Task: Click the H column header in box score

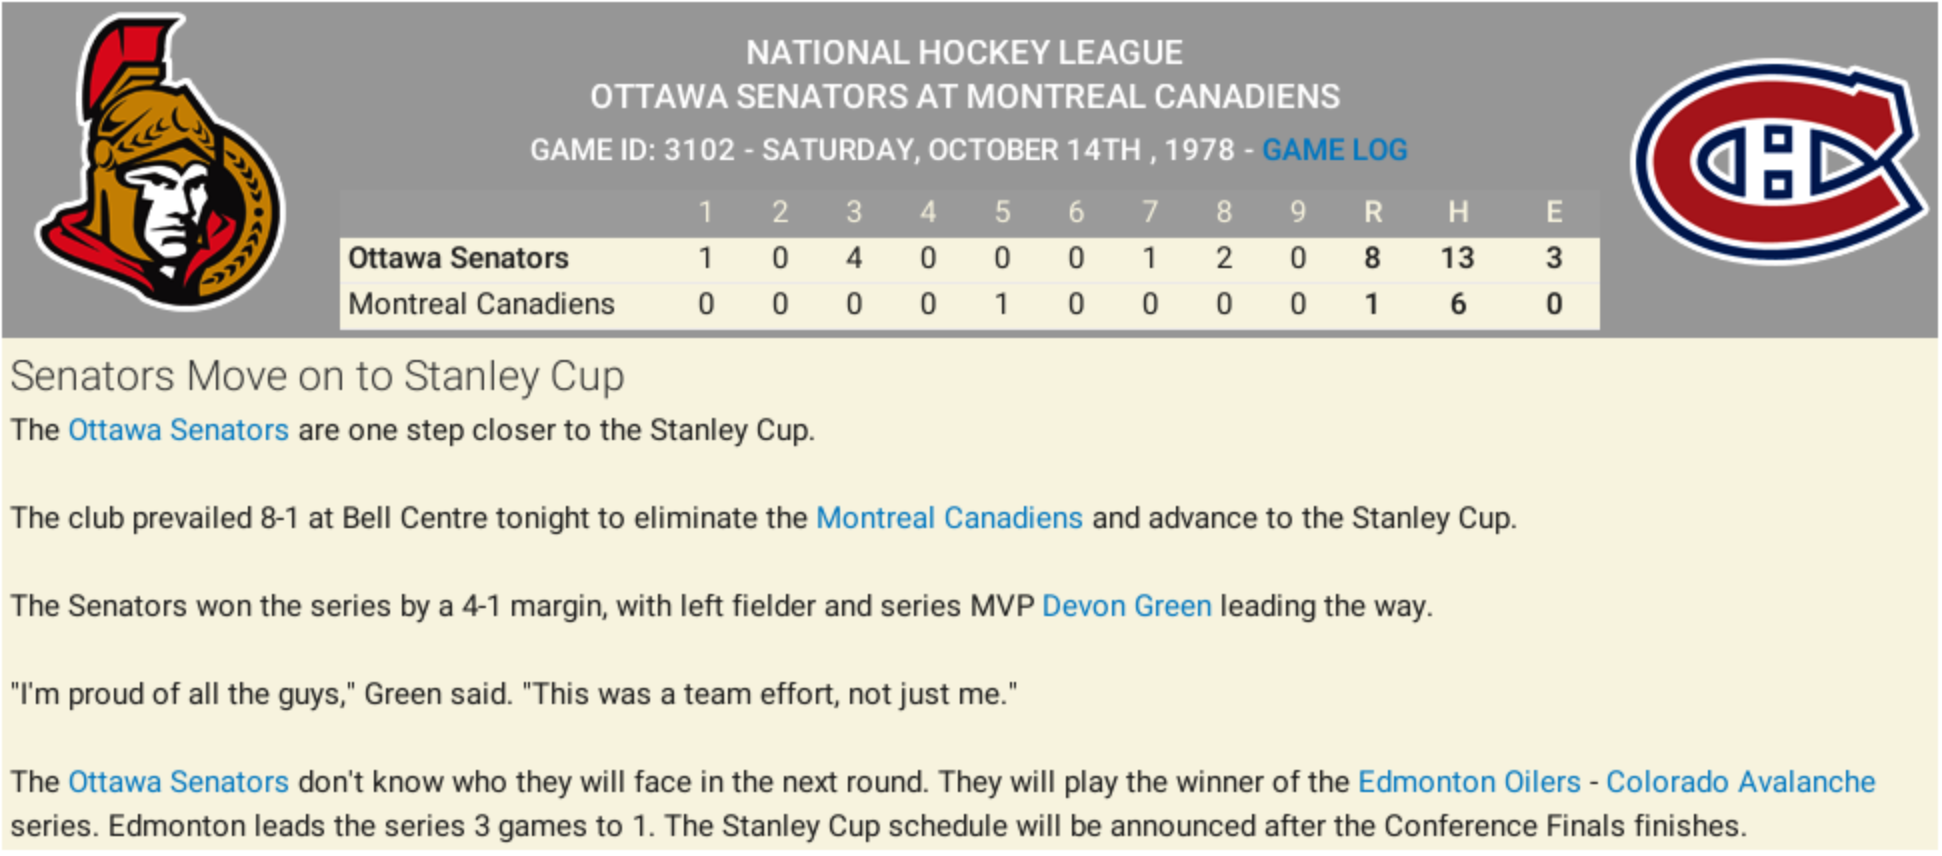Action: (x=1458, y=212)
